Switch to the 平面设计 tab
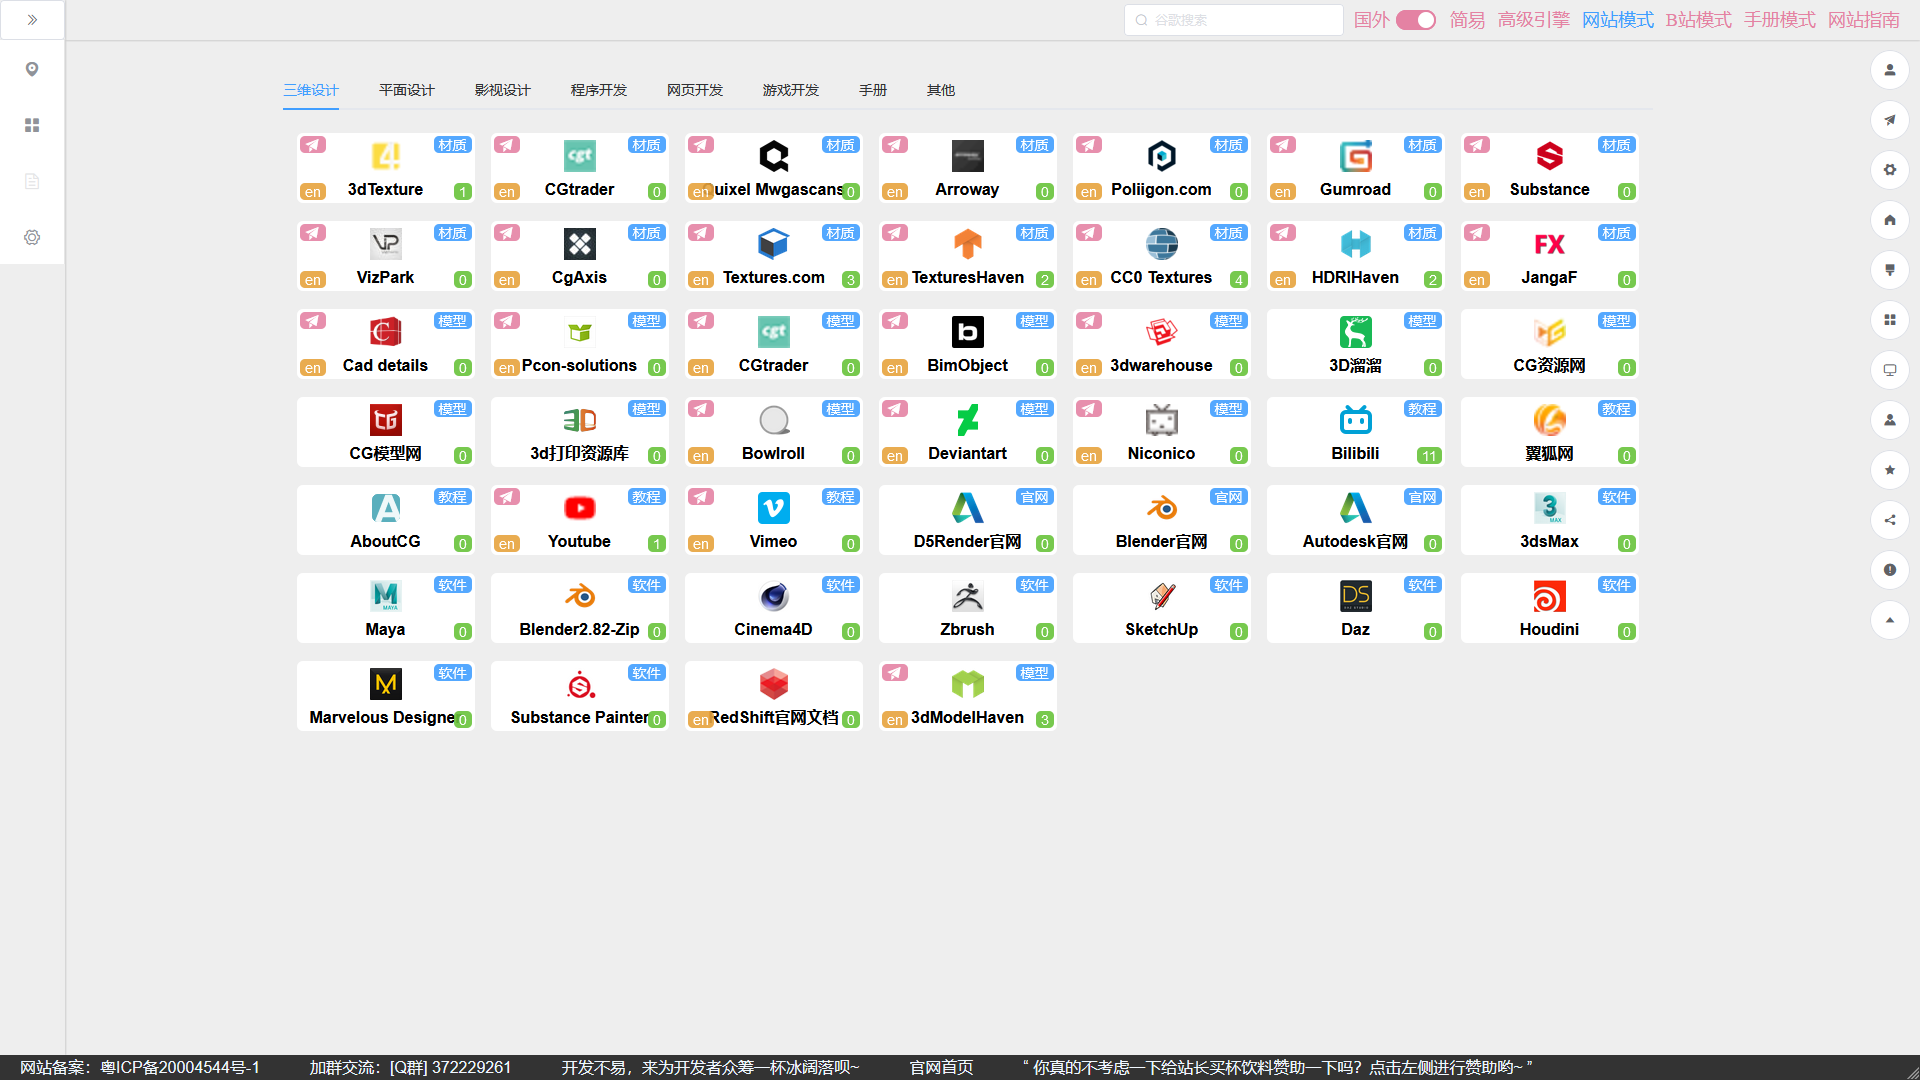 [406, 90]
